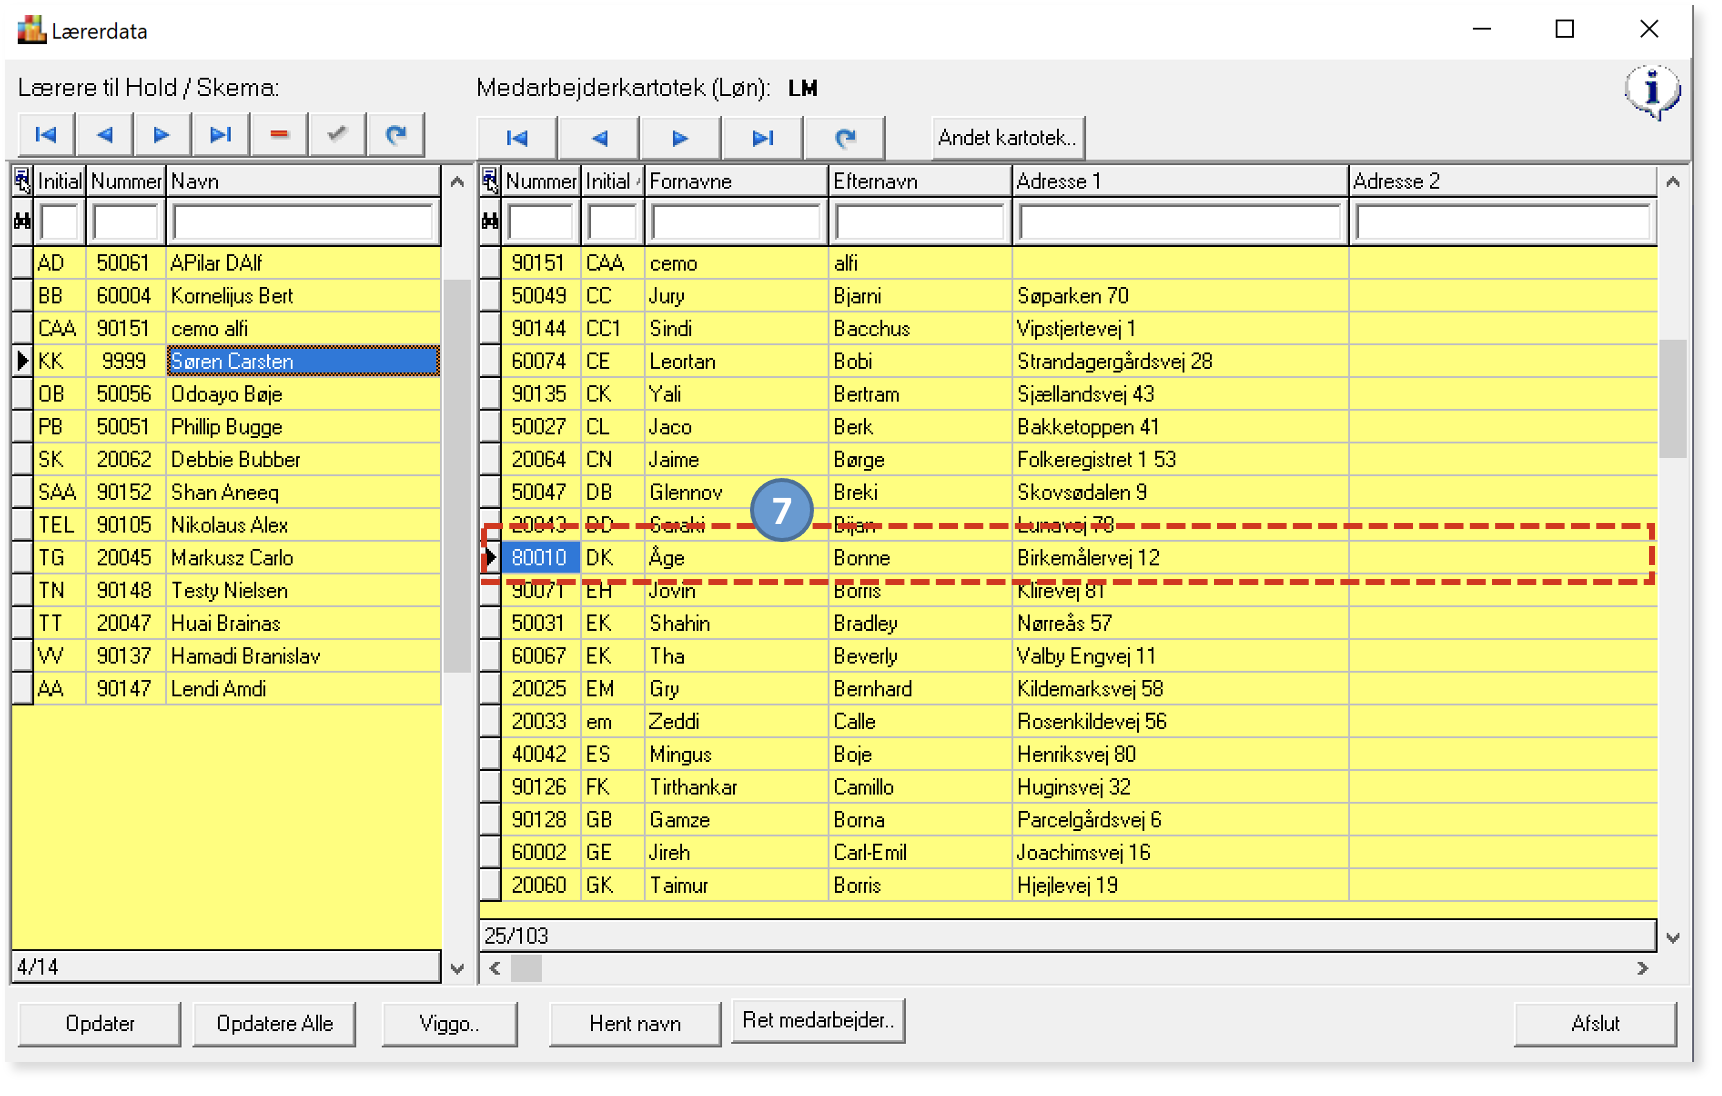Click horizontal scrollbar right arrow
The image size is (1722, 1096).
pyautogui.click(x=1643, y=968)
